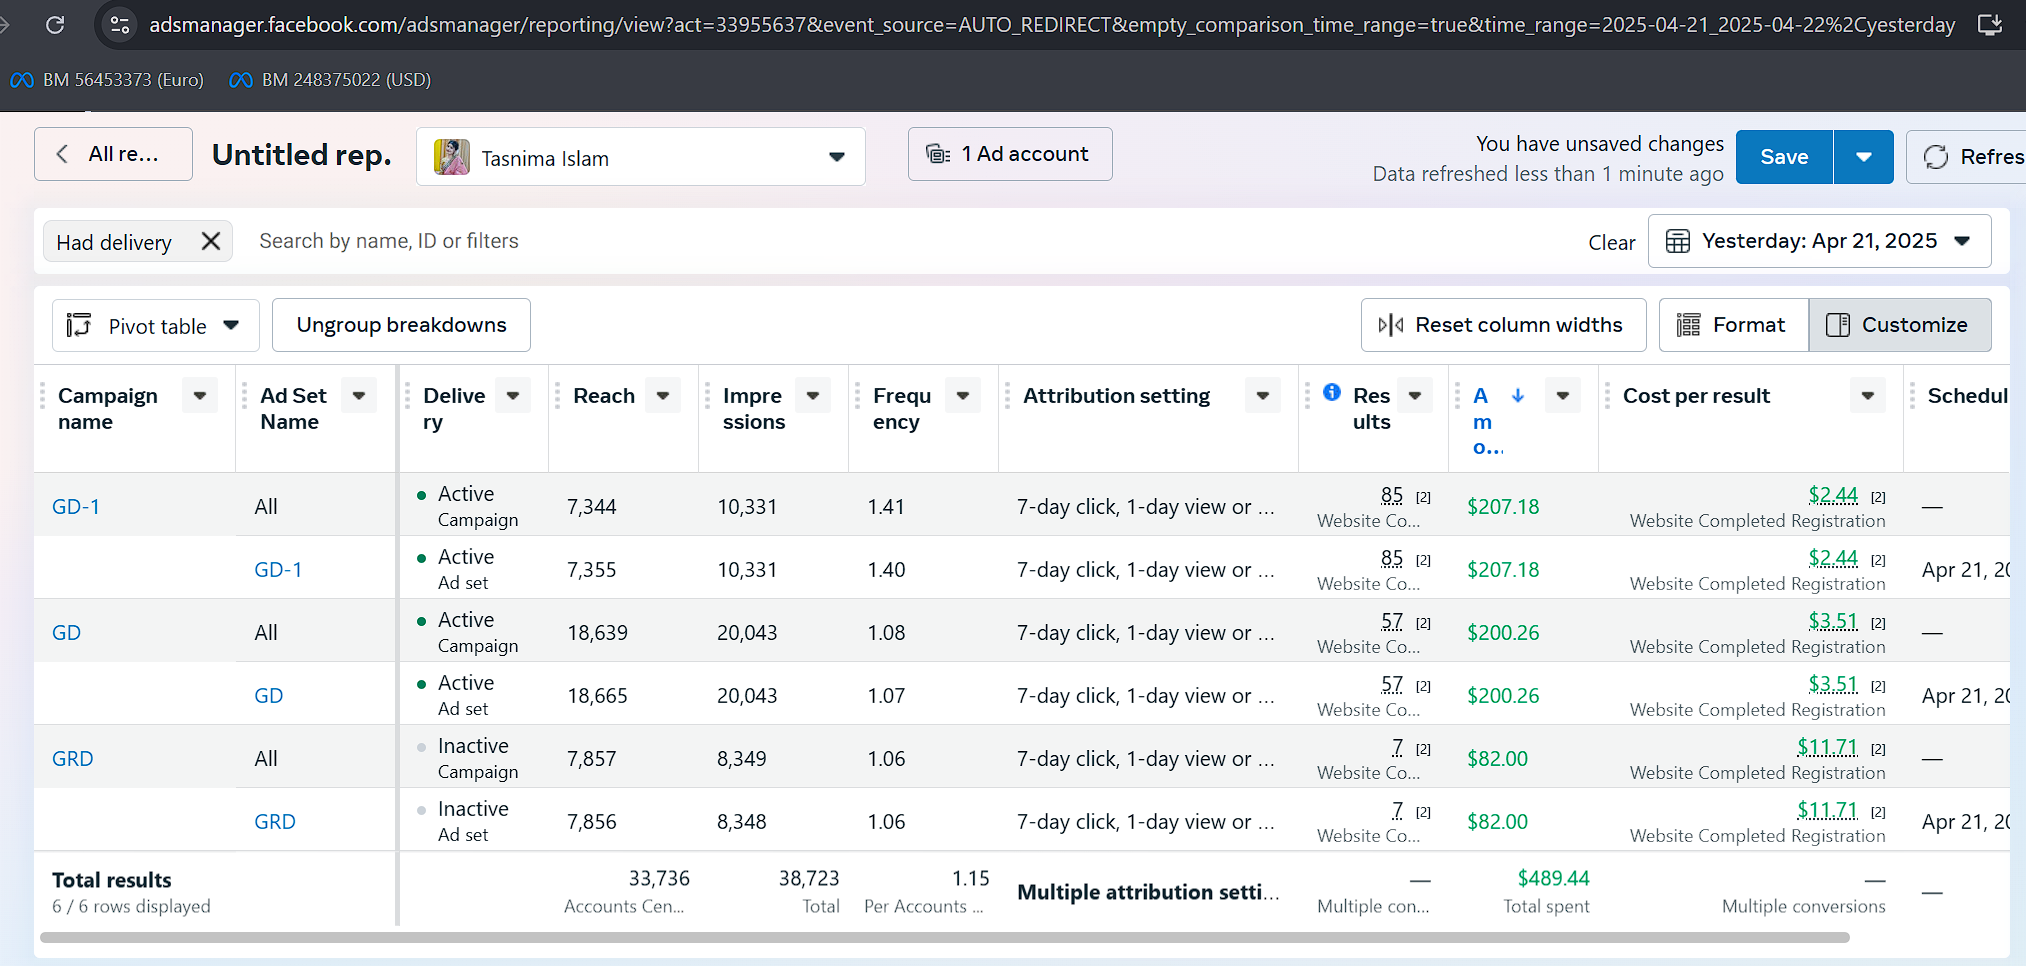The height and width of the screenshot is (966, 2026).
Task: Open Save options dropdown arrow
Action: coord(1863,157)
